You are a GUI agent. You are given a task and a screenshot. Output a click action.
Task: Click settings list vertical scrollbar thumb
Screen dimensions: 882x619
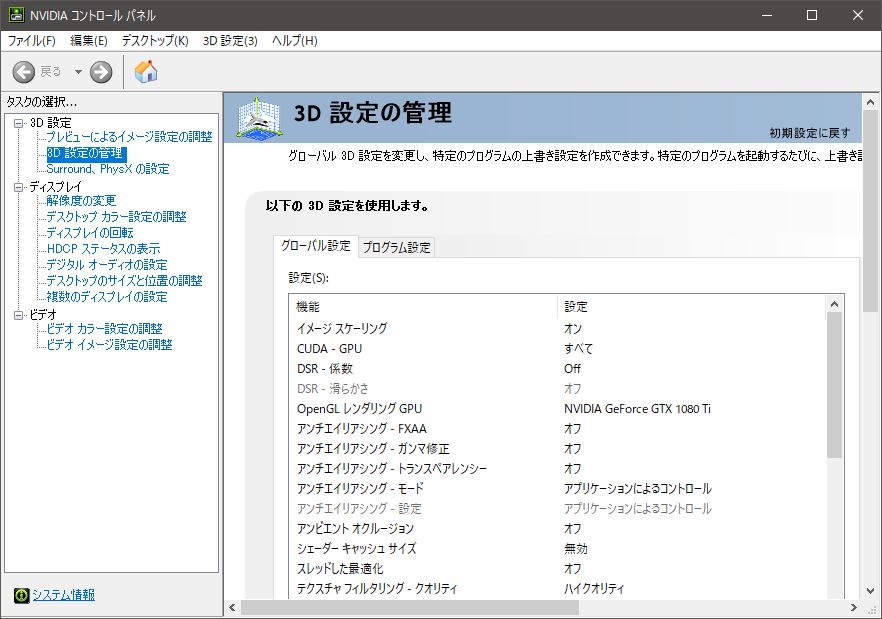coord(834,385)
